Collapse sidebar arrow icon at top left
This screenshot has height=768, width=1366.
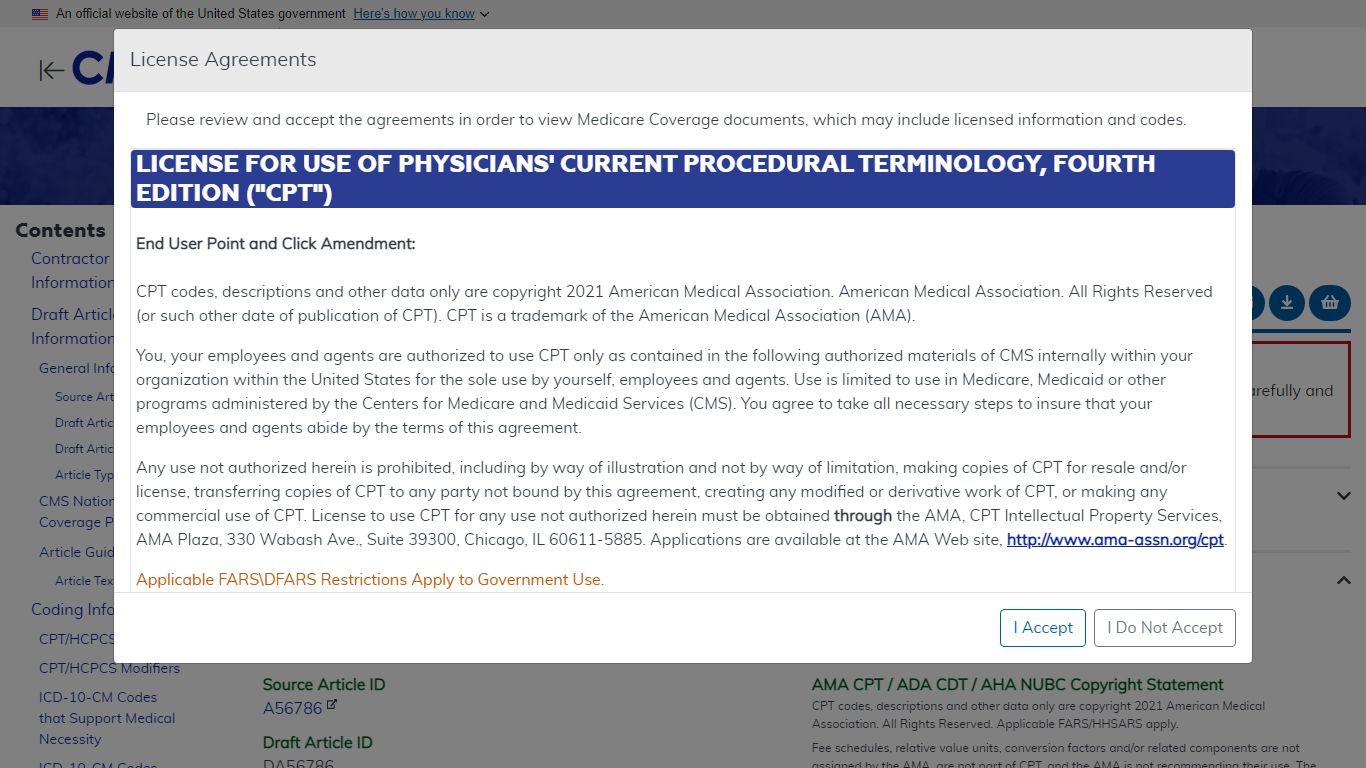52,70
